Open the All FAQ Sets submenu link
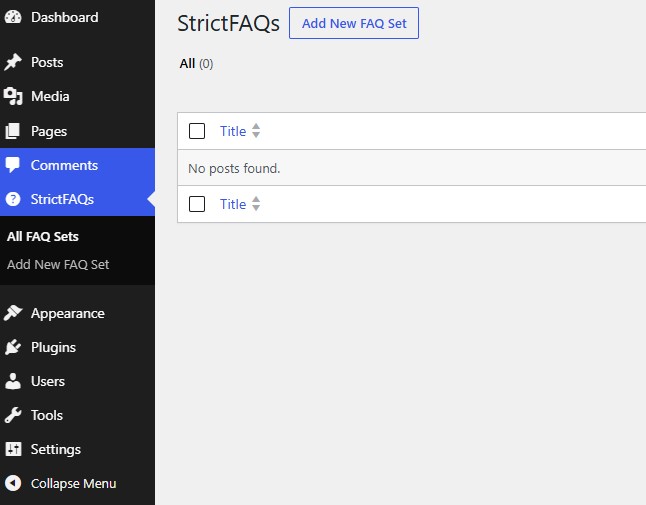This screenshot has height=505, width=646. [42, 236]
